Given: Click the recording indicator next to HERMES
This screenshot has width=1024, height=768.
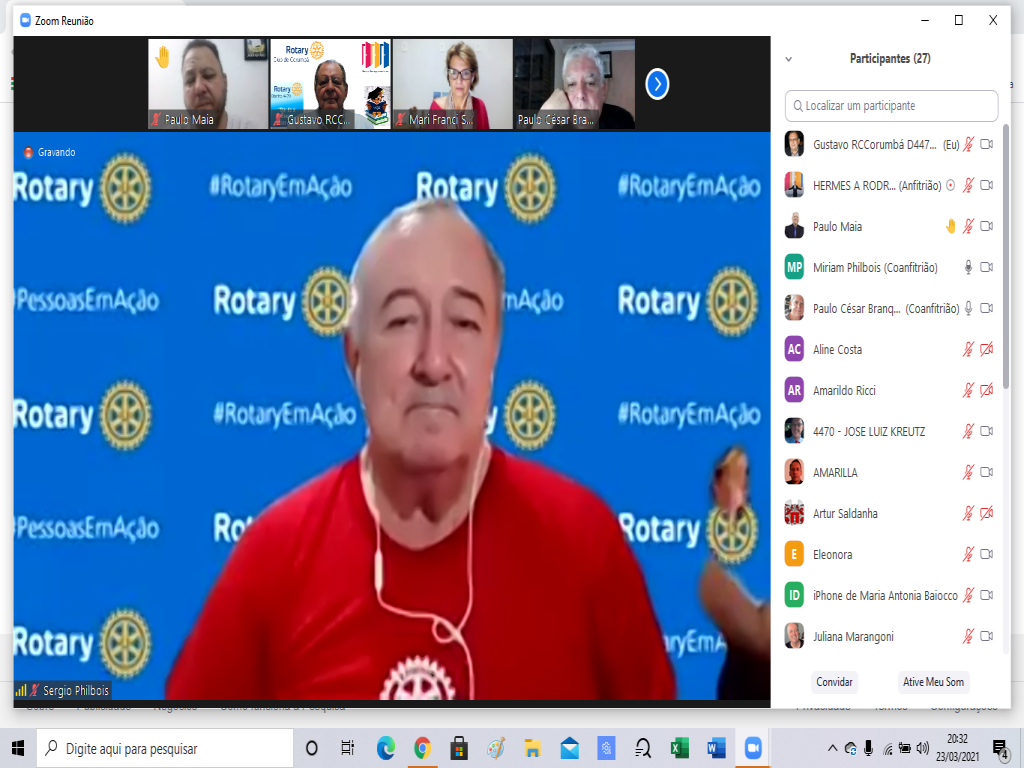Looking at the screenshot, I should 950,185.
